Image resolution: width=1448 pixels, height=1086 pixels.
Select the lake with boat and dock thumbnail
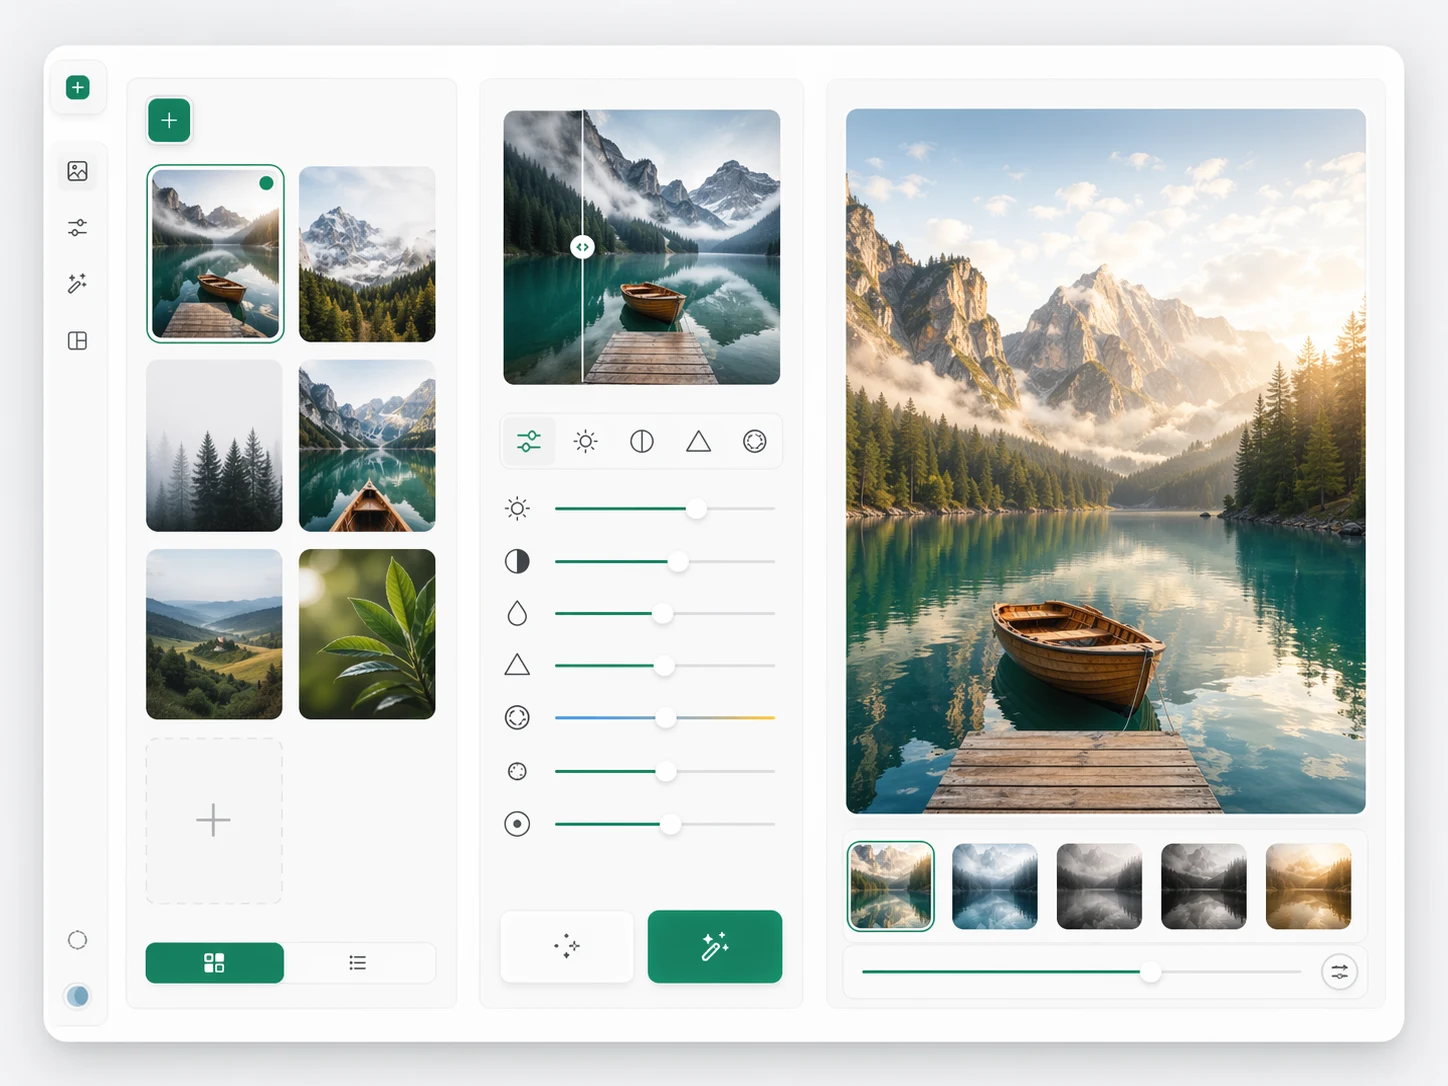(215, 254)
